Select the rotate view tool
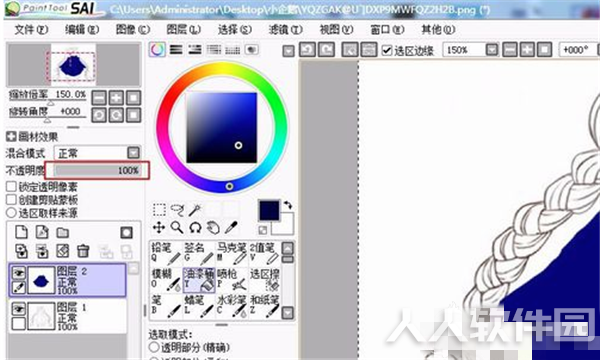 195,228
